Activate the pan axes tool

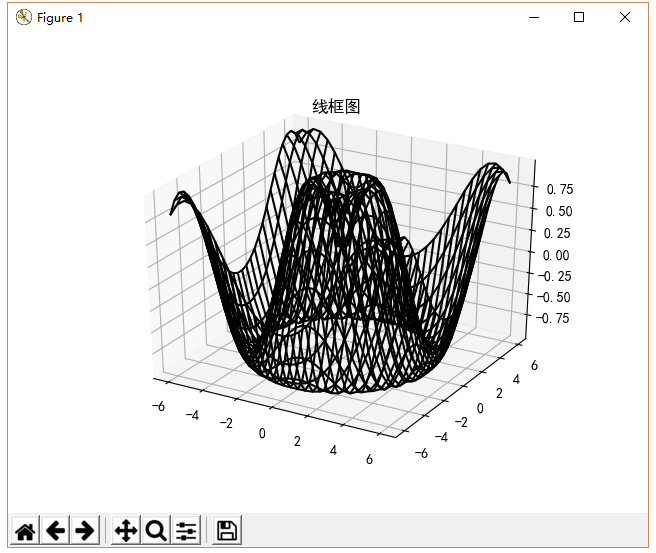(126, 530)
